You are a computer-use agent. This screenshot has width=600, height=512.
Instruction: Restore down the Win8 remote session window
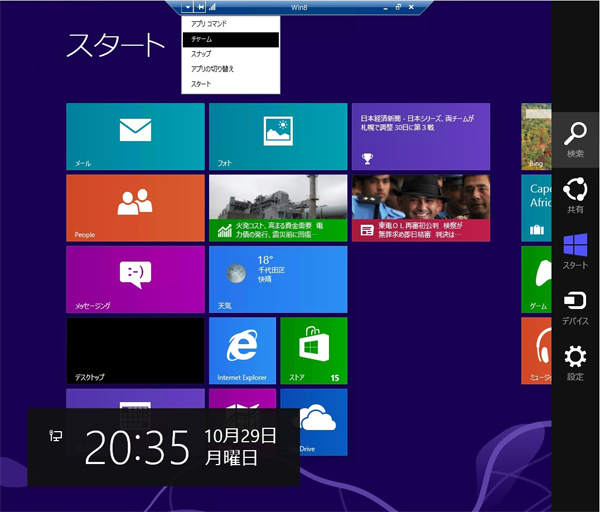[x=398, y=7]
